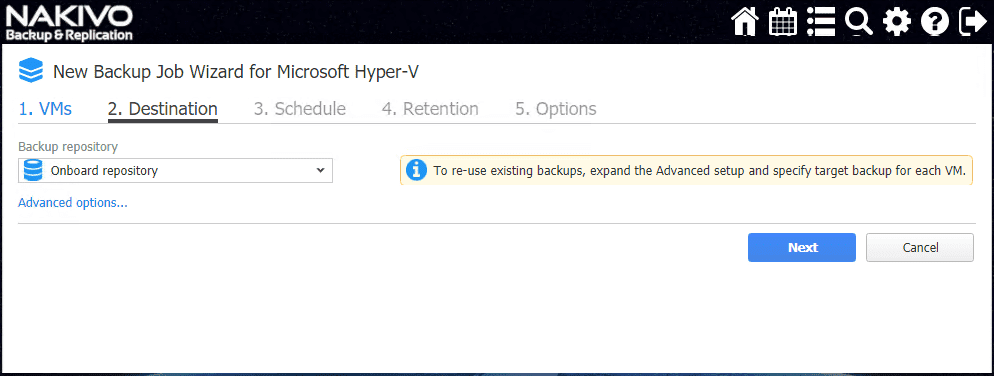Open the 4. Retention step
Image resolution: width=994 pixels, height=376 pixels.
click(x=430, y=109)
